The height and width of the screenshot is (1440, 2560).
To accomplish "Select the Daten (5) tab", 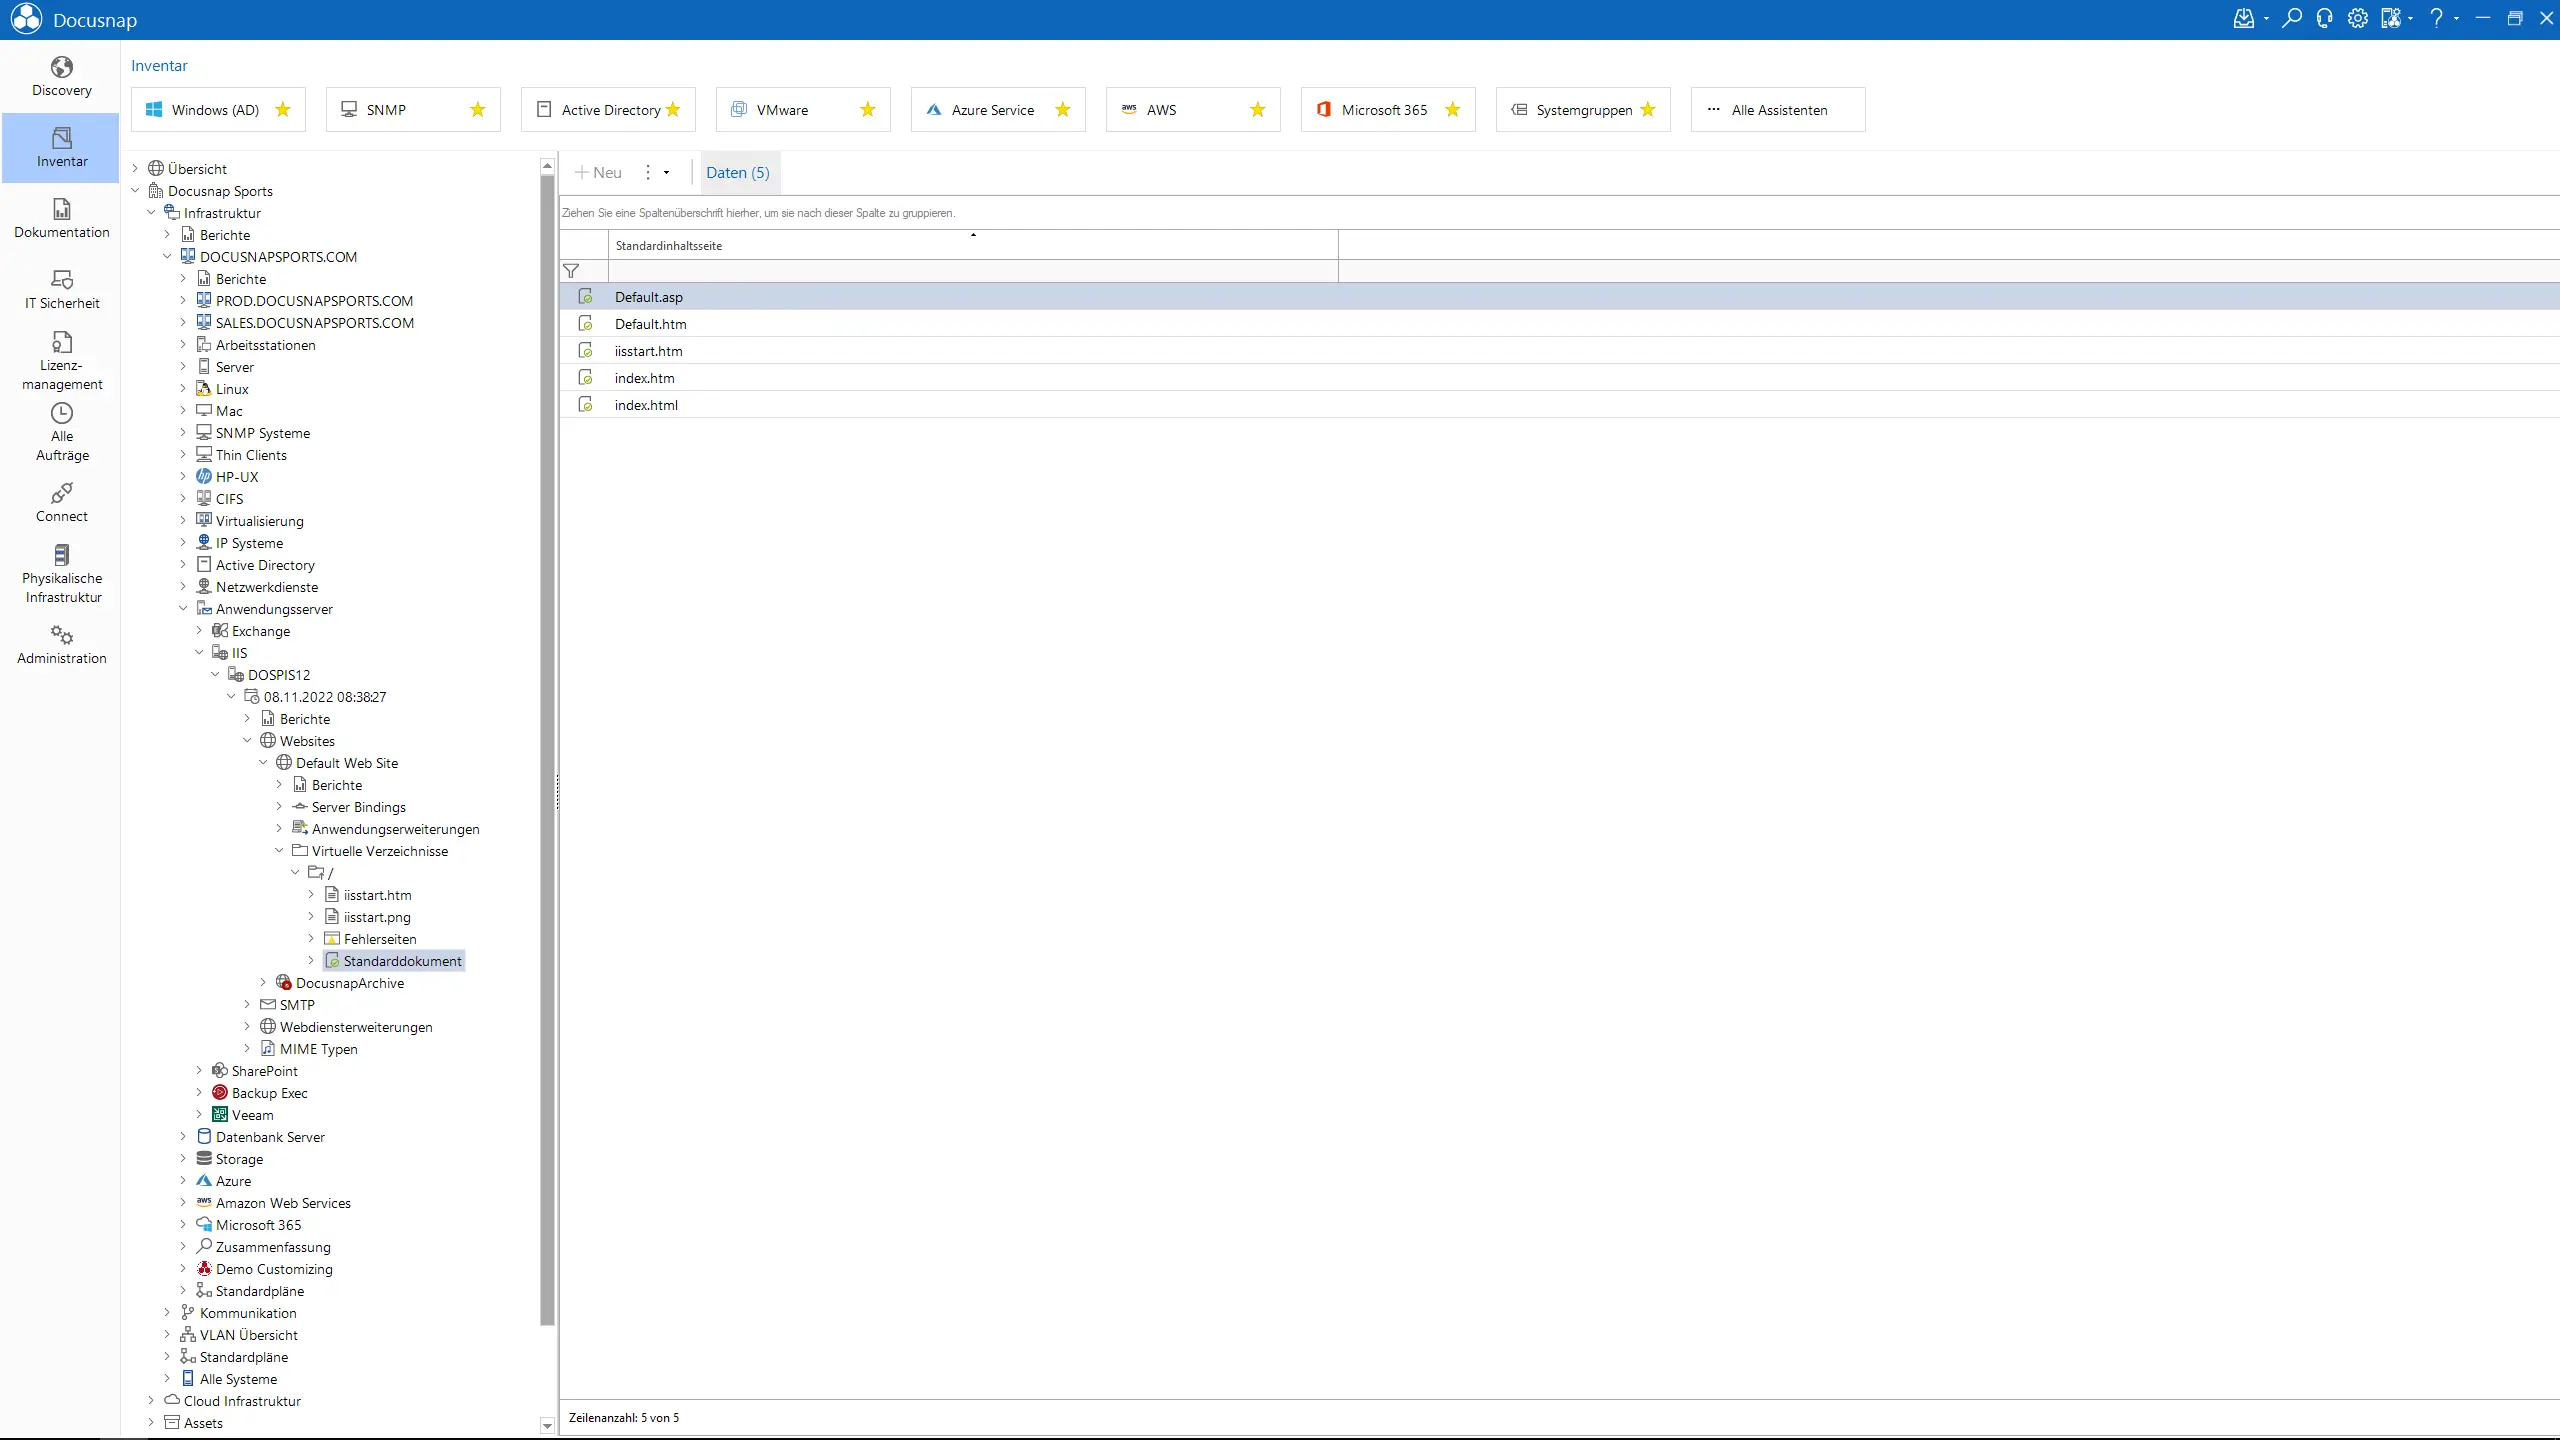I will point(738,173).
